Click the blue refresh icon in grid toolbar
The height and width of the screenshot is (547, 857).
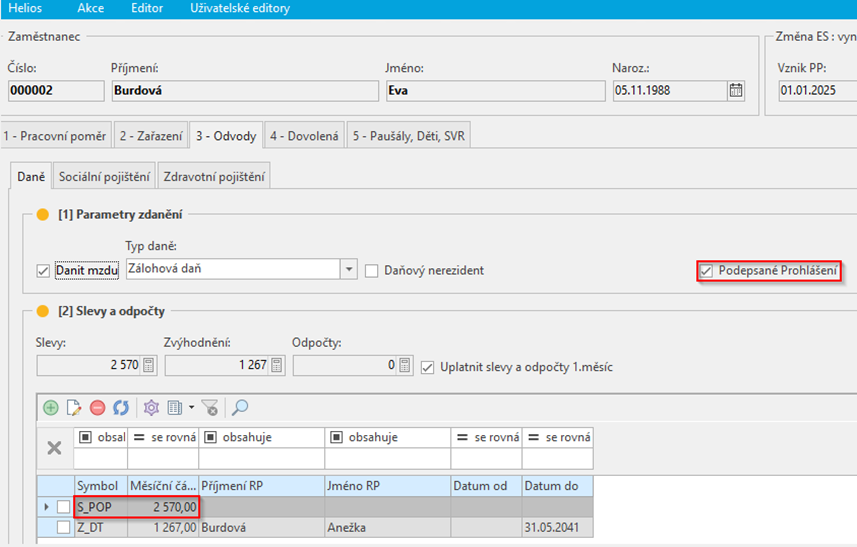click(120, 408)
